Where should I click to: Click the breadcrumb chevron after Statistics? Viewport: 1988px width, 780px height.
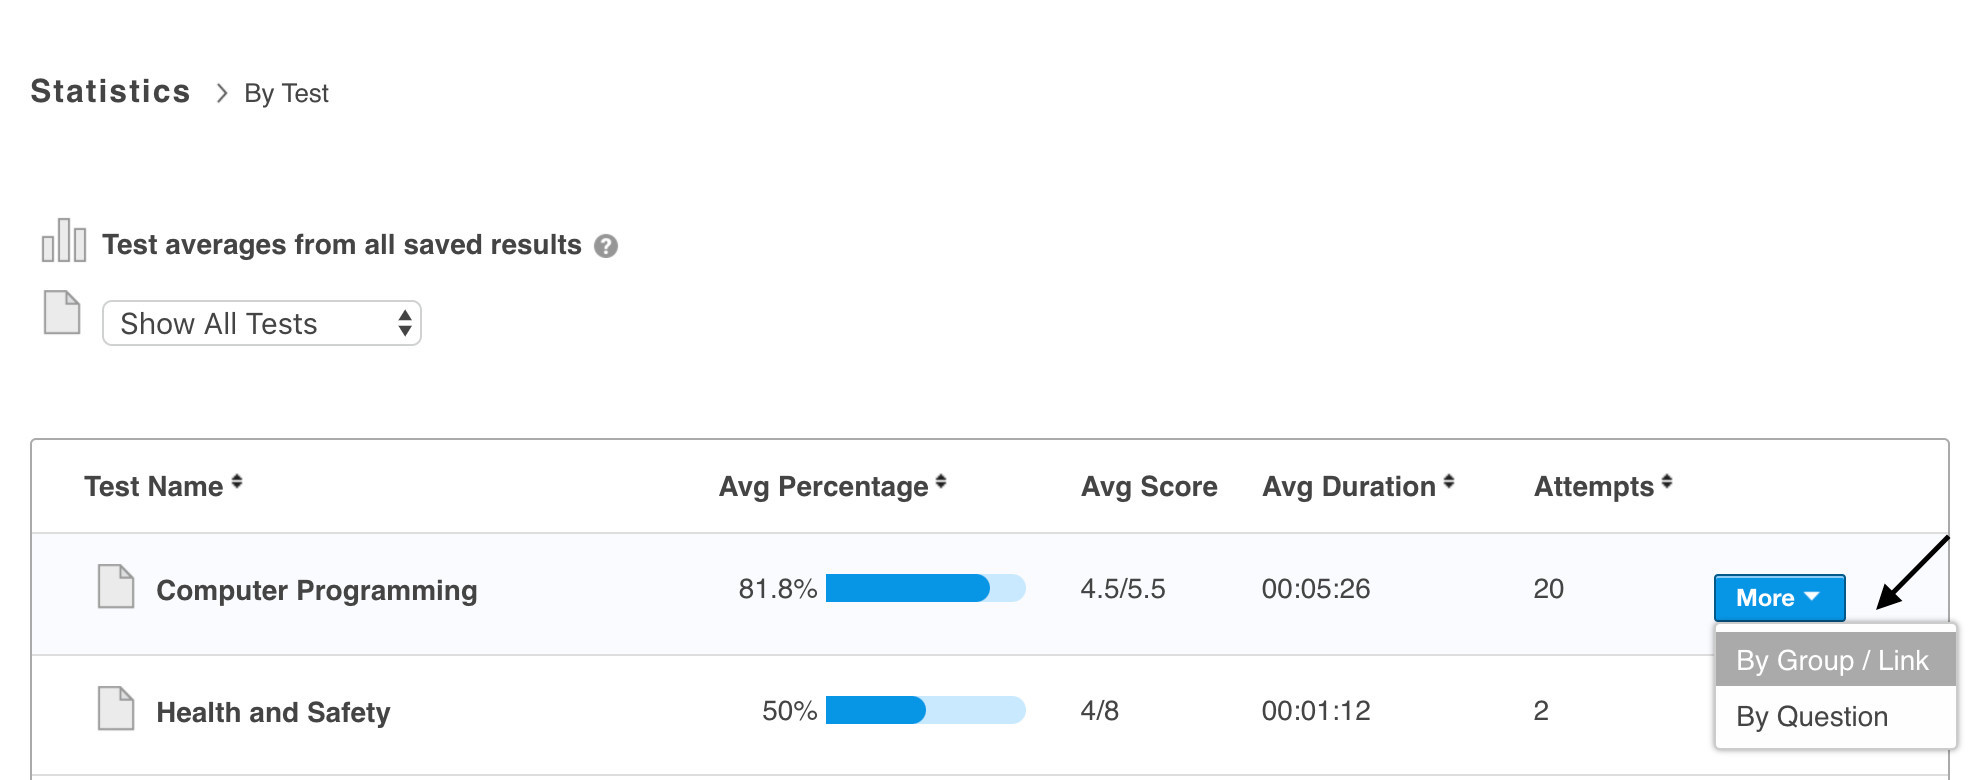click(x=222, y=93)
